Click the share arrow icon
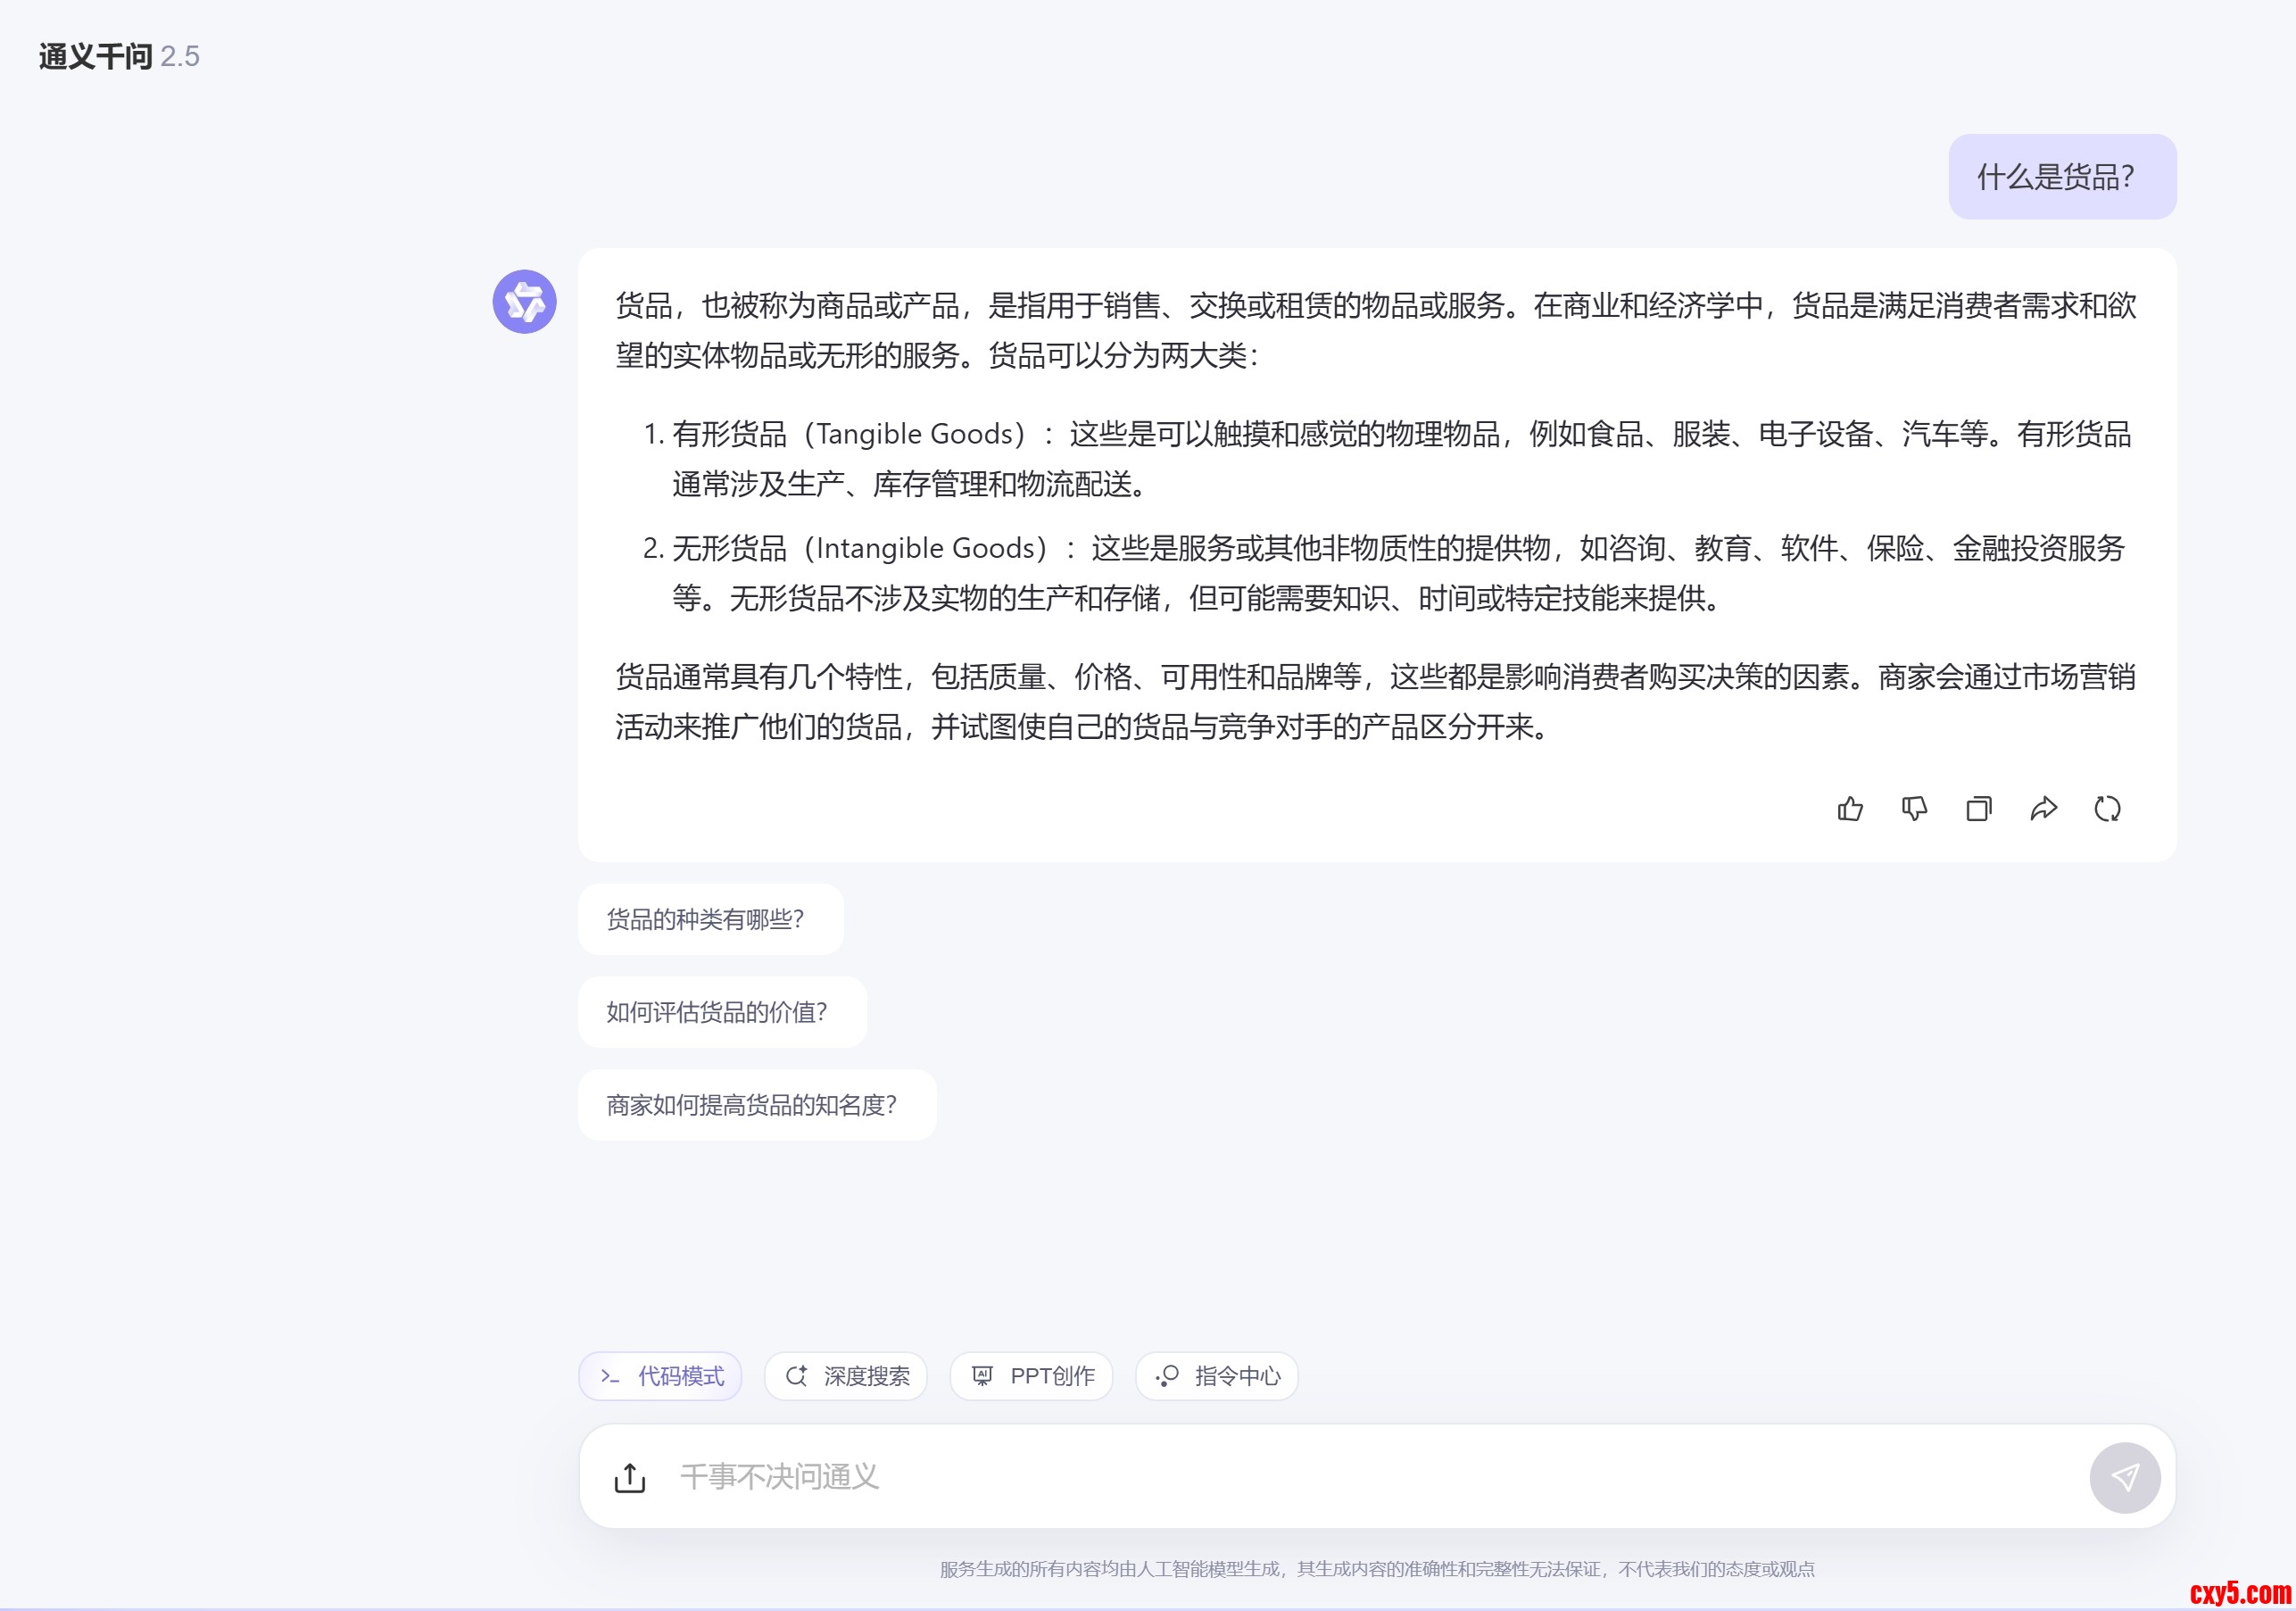Image resolution: width=2296 pixels, height=1611 pixels. click(2043, 808)
